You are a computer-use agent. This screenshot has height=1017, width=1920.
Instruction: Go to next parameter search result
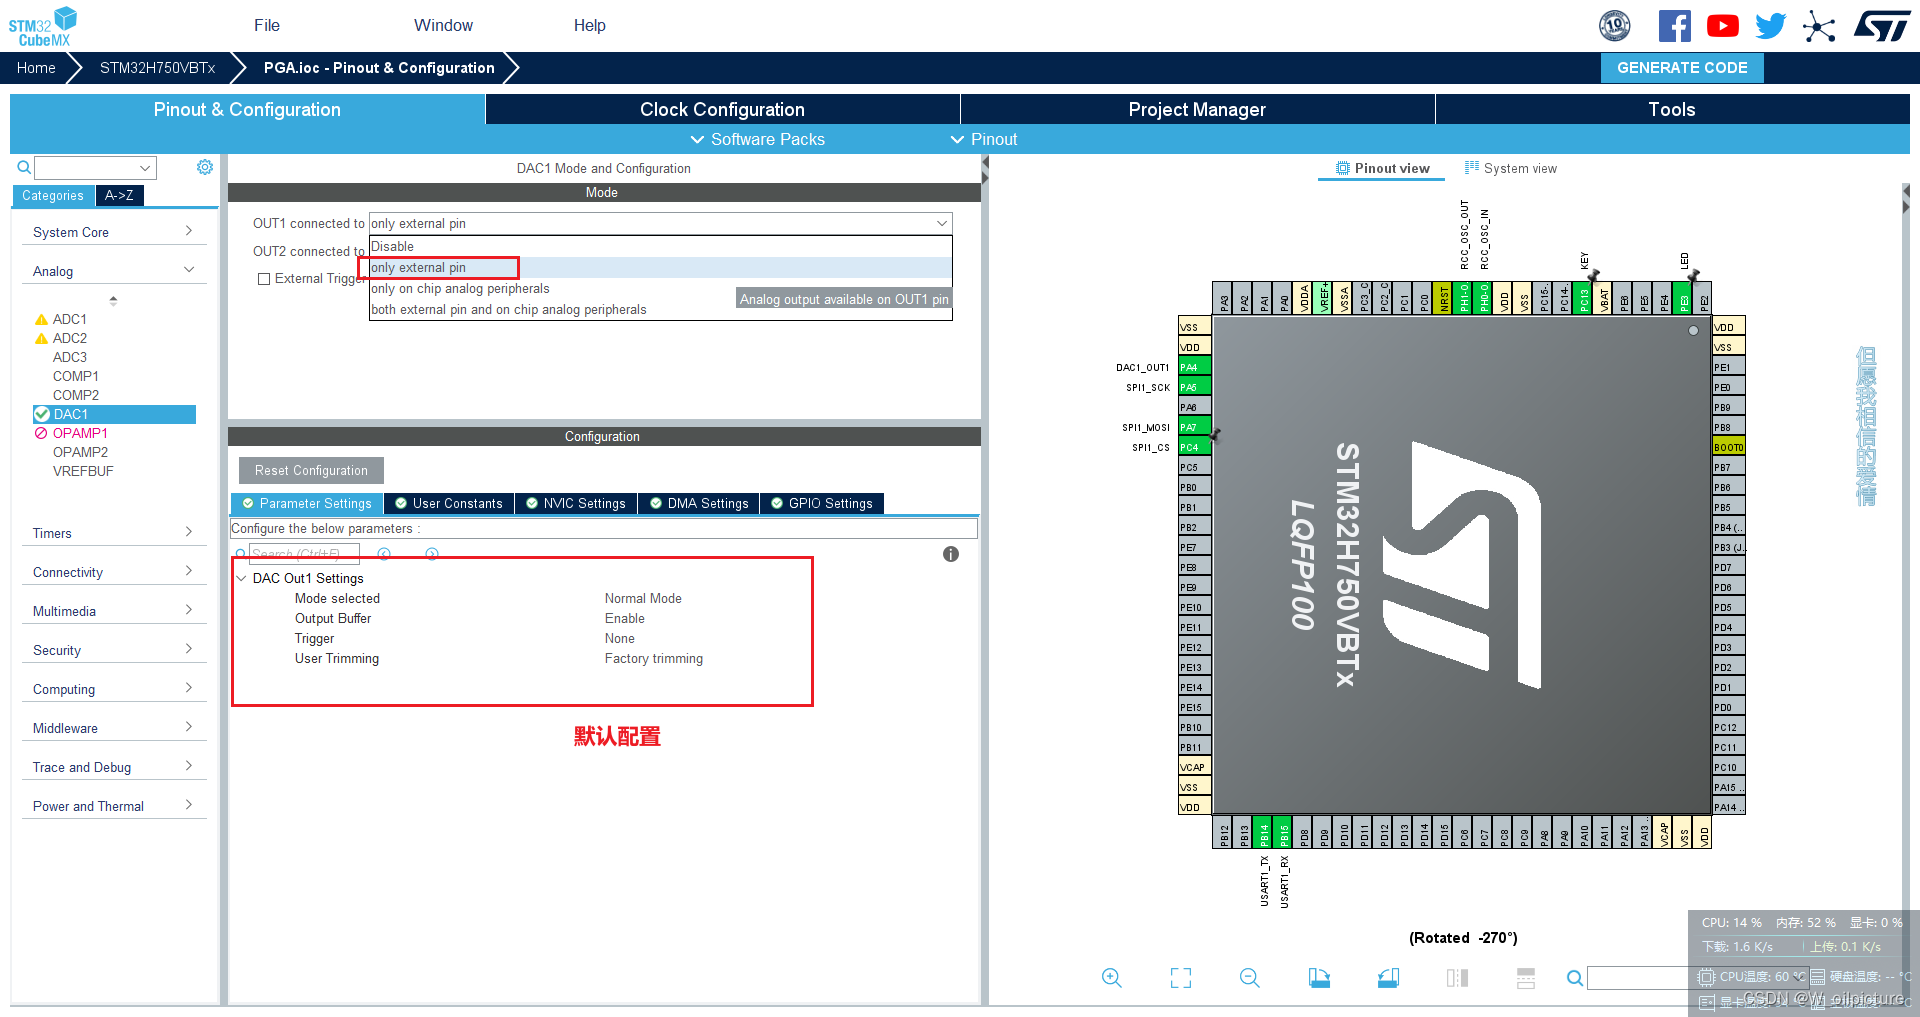[x=432, y=554]
